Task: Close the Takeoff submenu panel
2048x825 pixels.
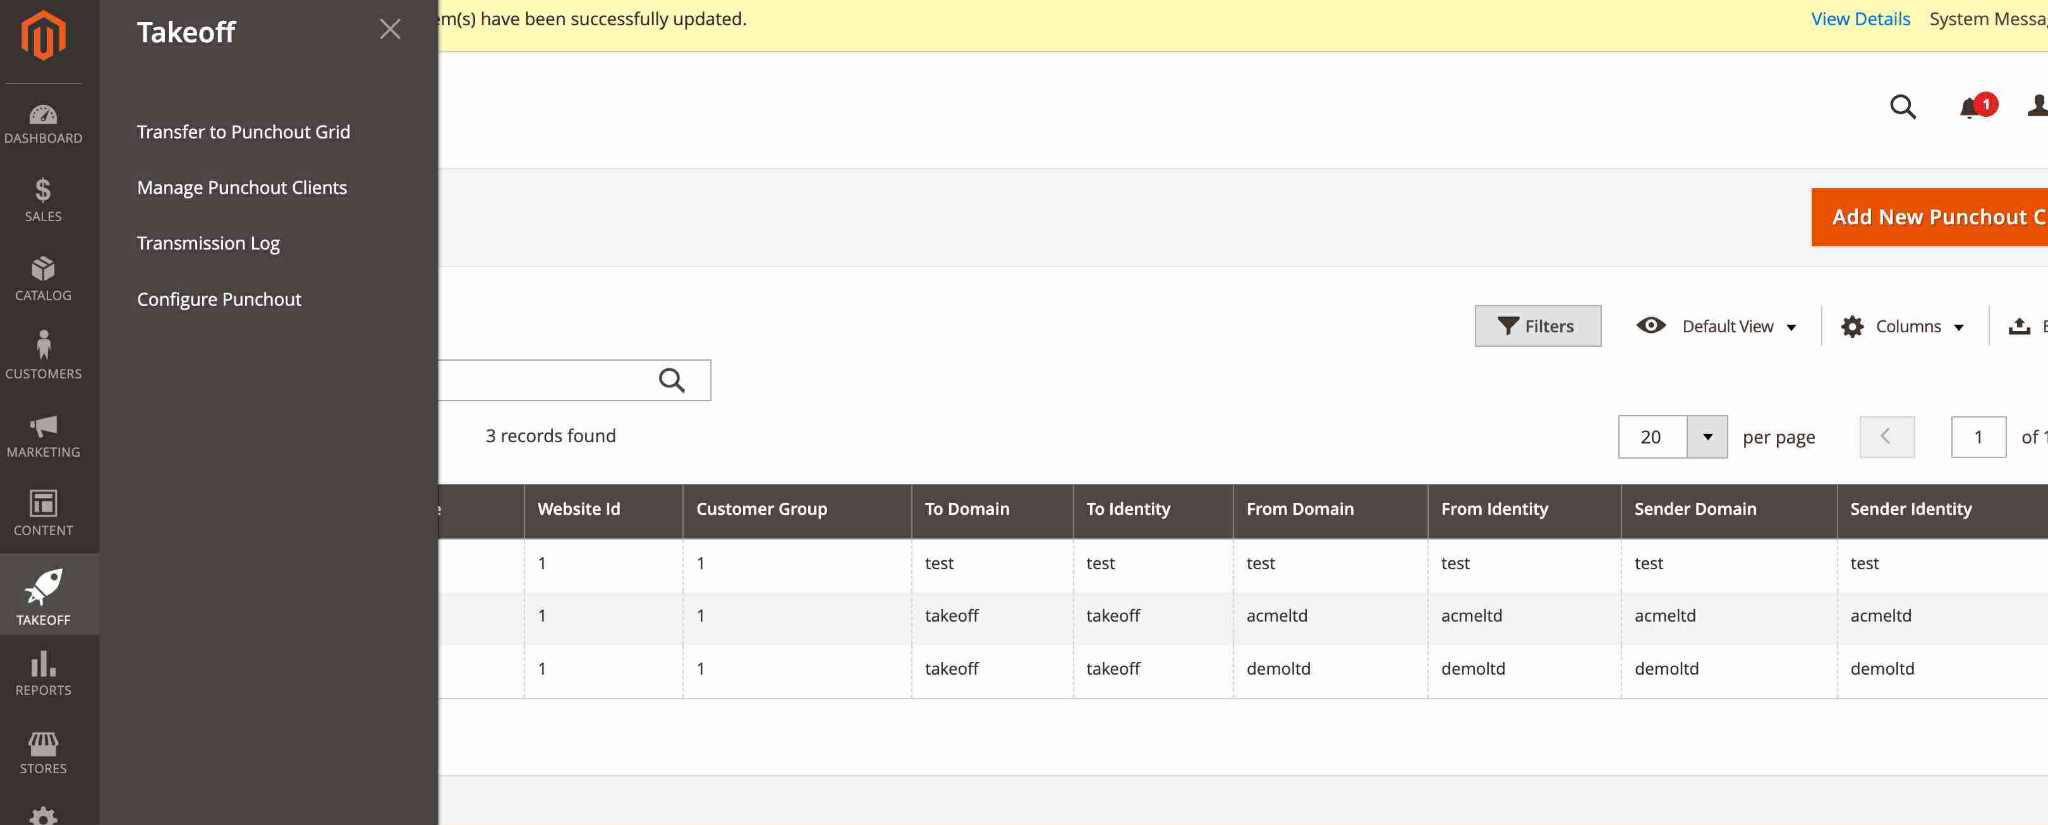Action: 390,30
